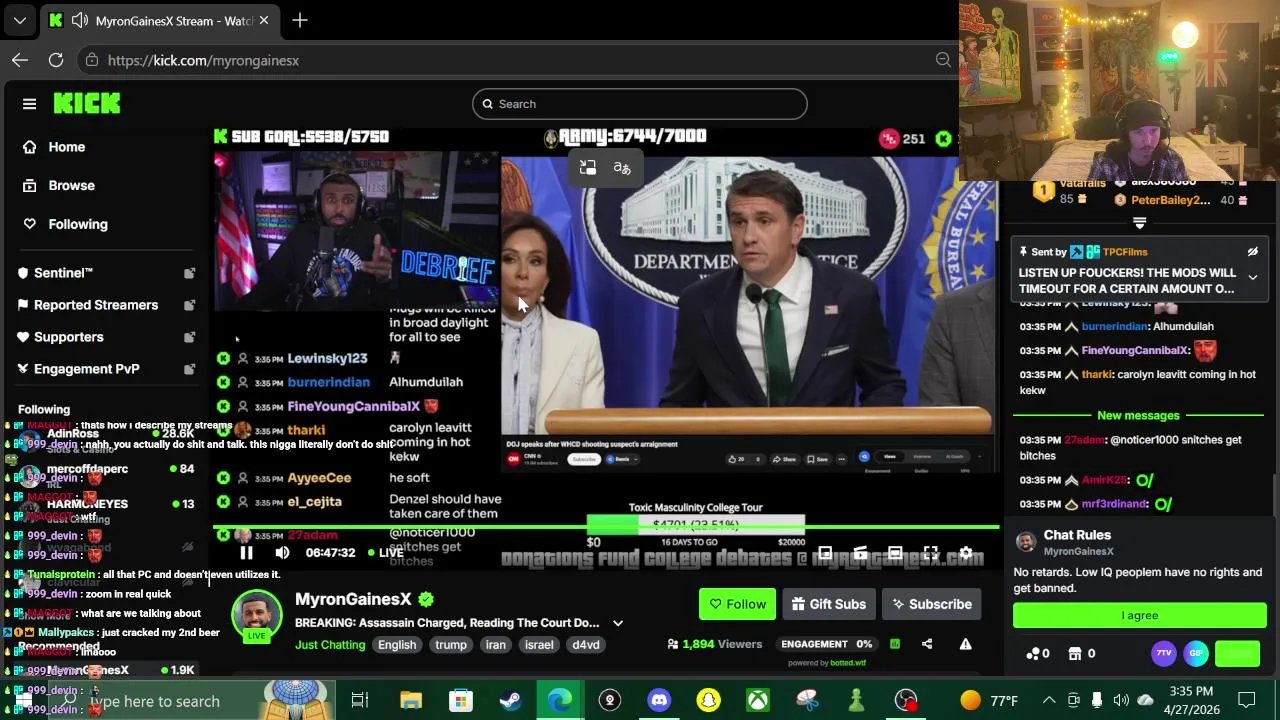Click the browser back arrow
This screenshot has height=720, width=1280.
click(20, 60)
